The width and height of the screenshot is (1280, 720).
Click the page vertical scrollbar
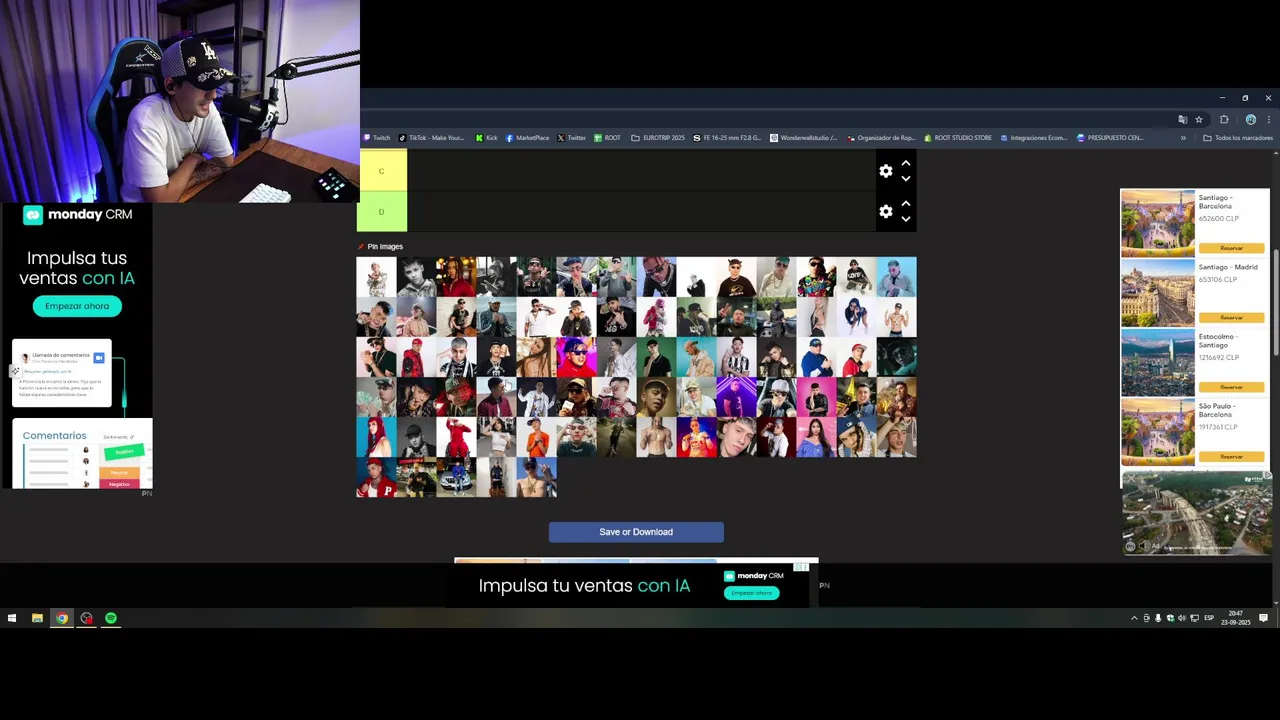click(1275, 300)
